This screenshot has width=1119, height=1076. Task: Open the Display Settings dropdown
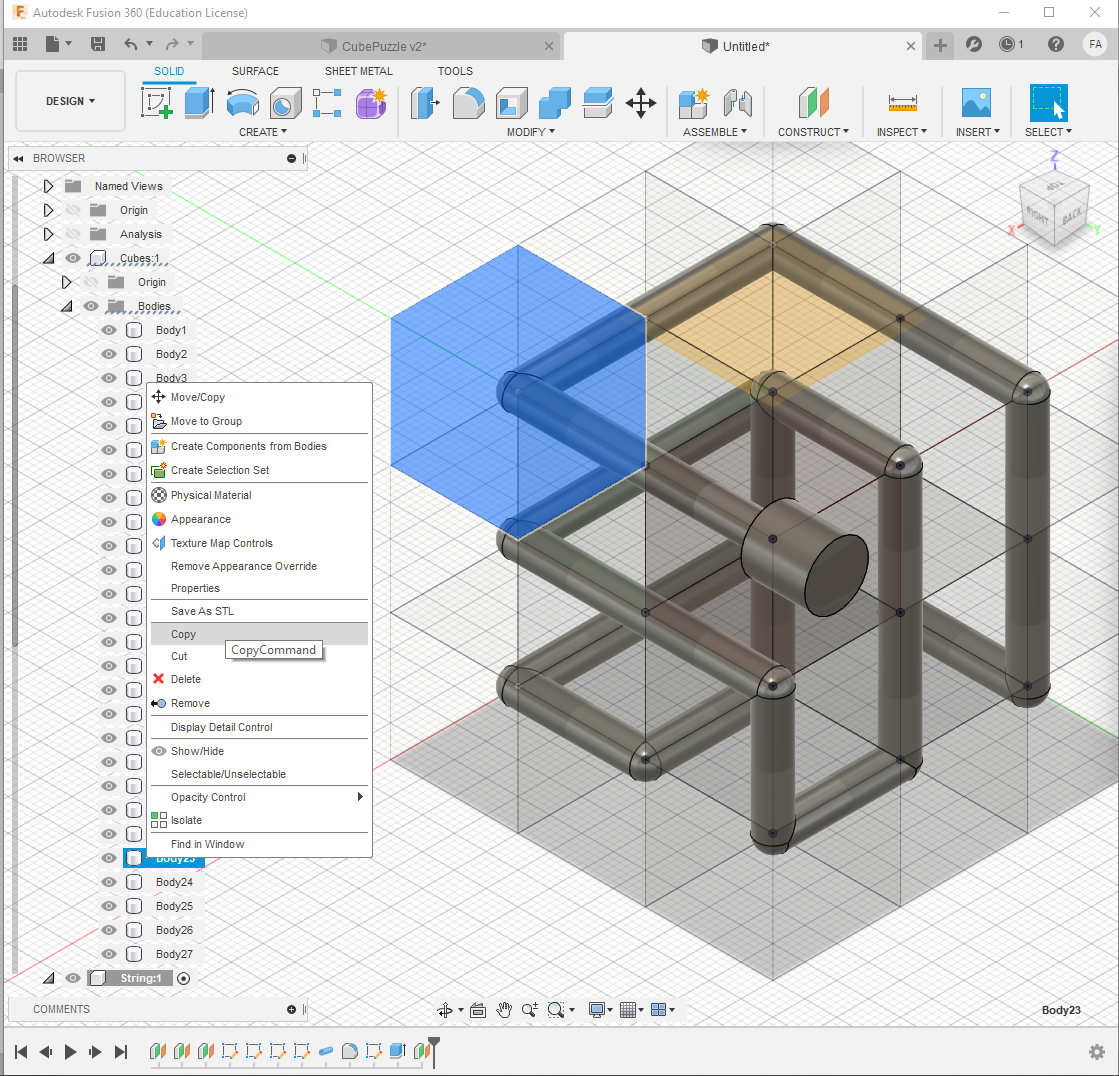click(x=598, y=1010)
